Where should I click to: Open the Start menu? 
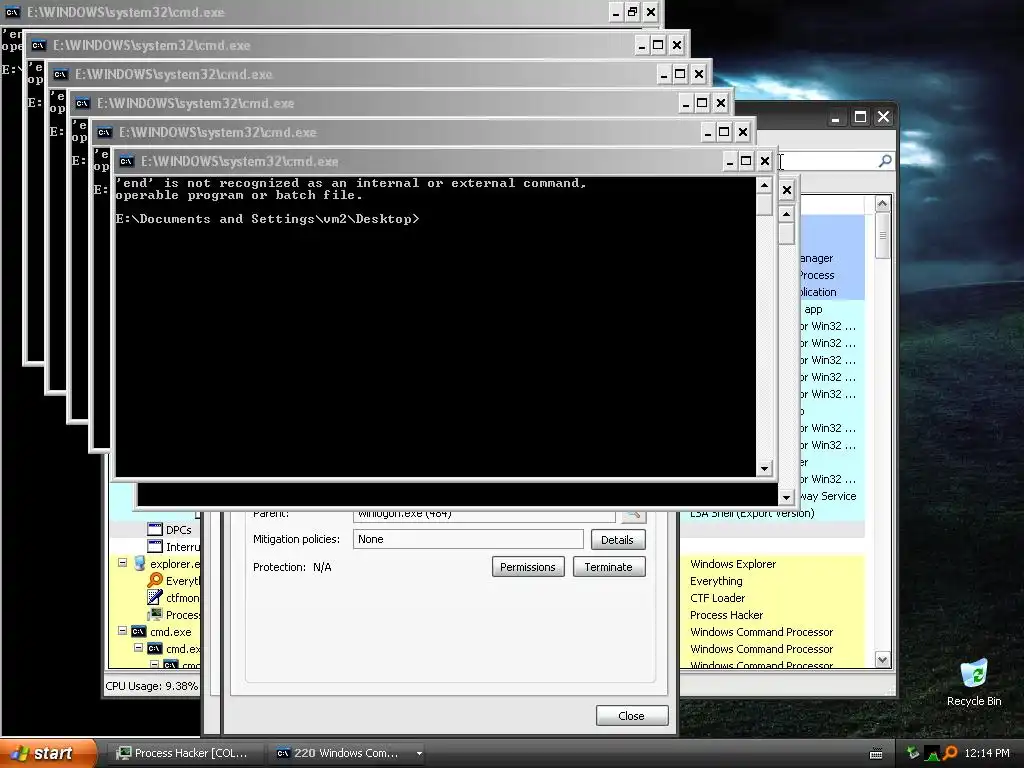click(48, 753)
